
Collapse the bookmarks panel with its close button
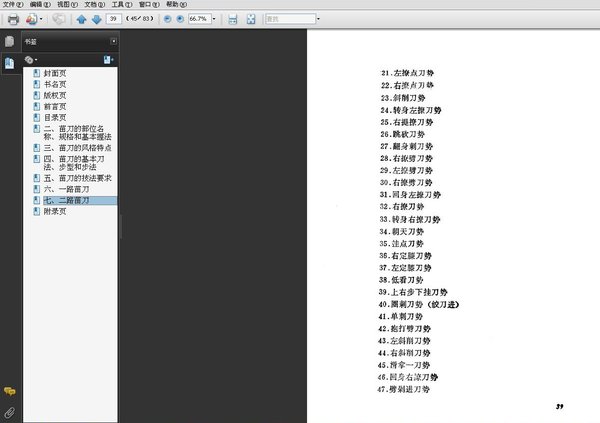[114, 41]
